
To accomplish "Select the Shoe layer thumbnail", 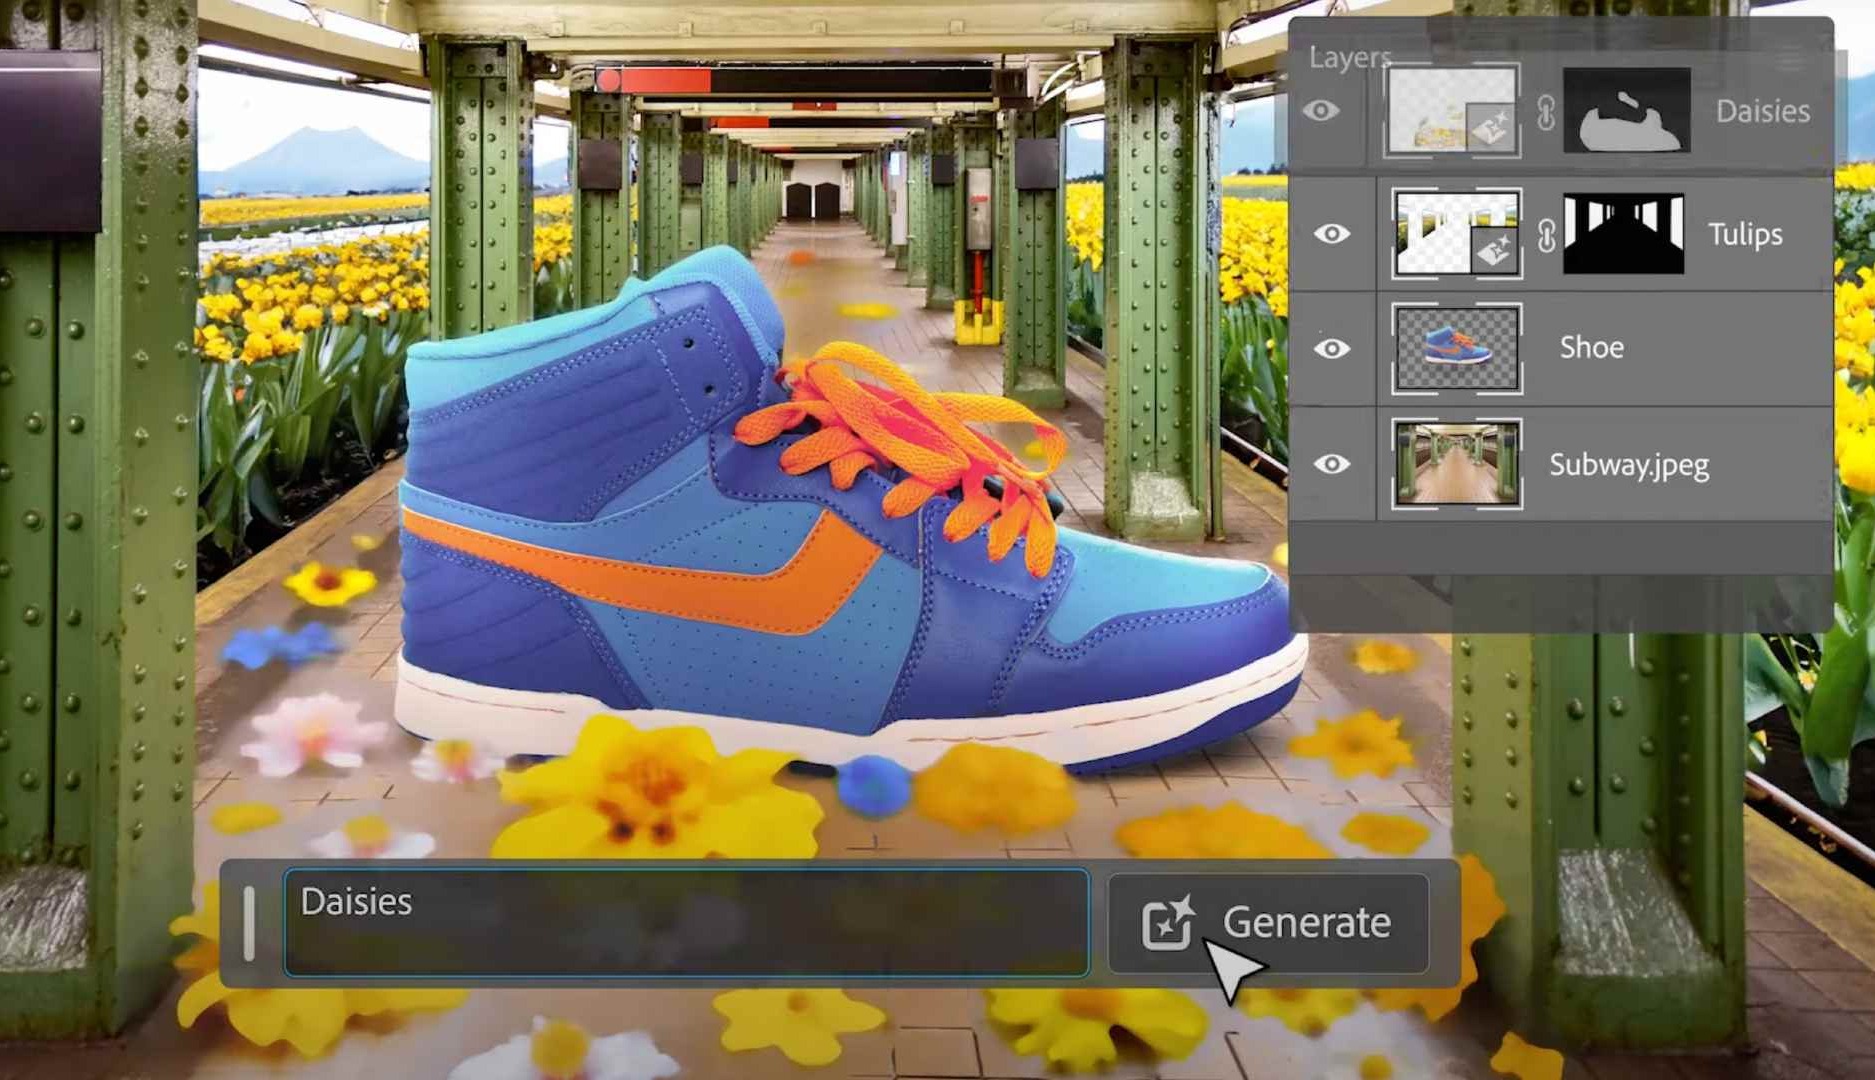I will tap(1457, 348).
